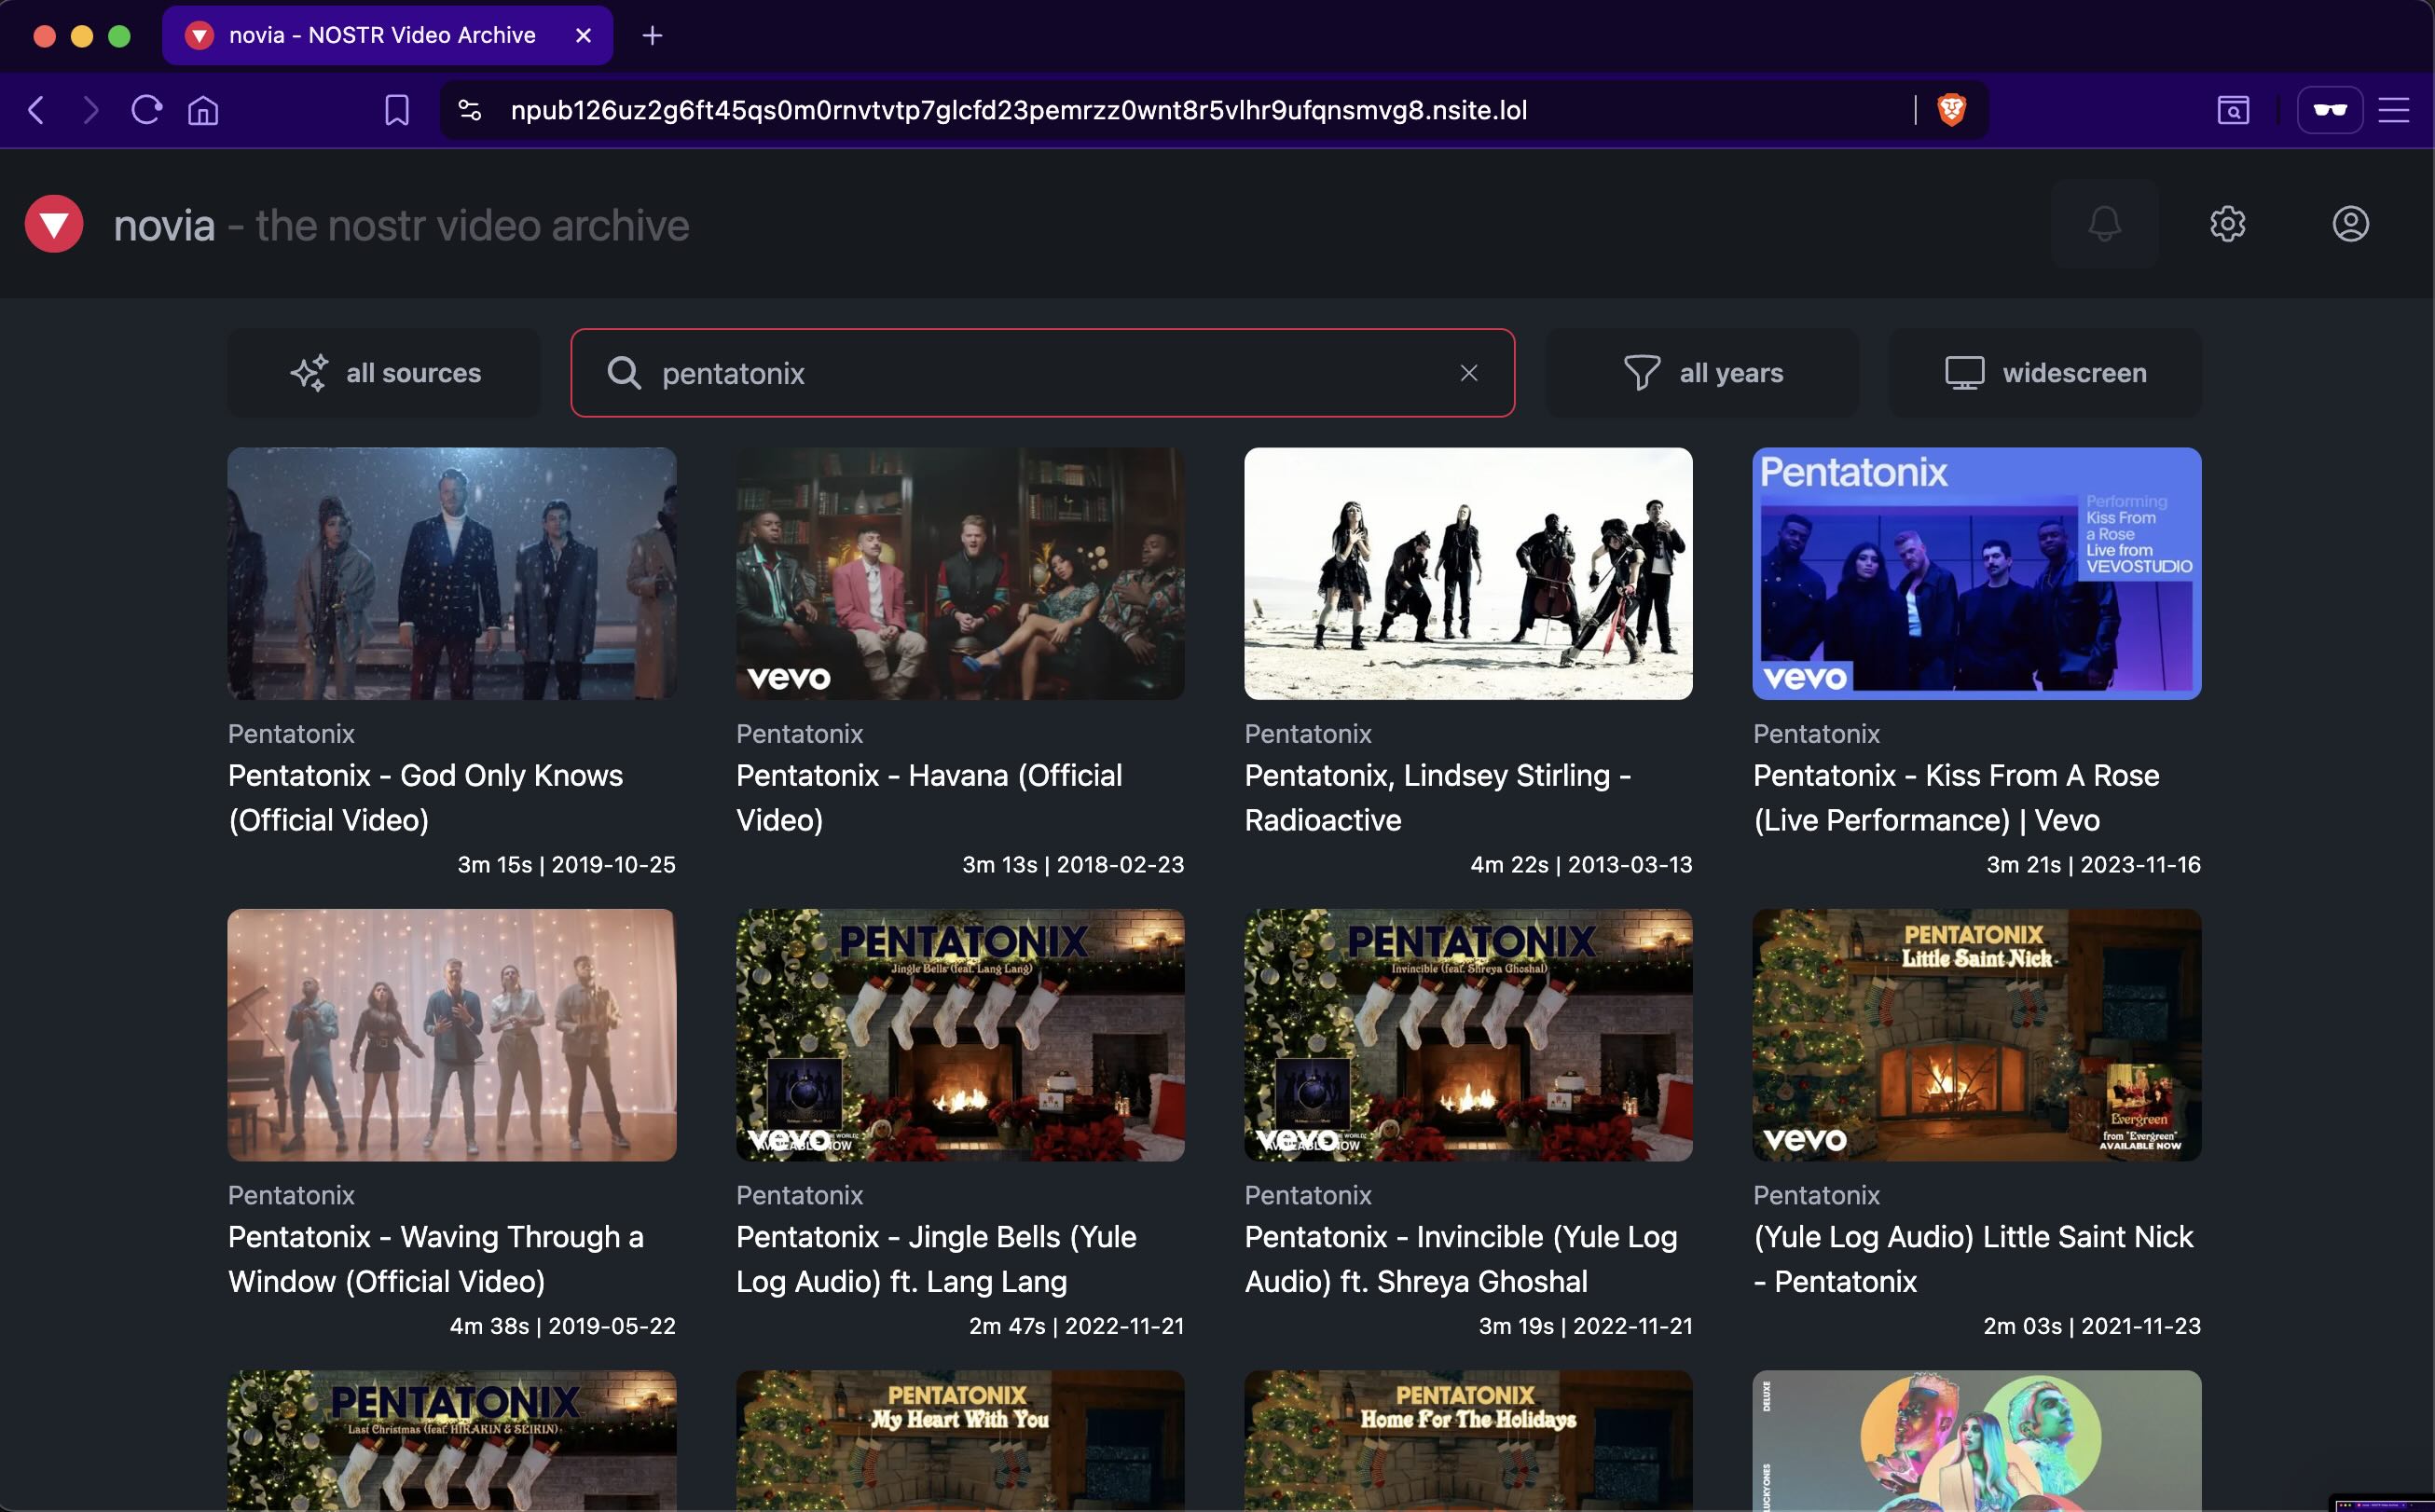2435x1512 pixels.
Task: Open the all sources filter
Action: click(x=384, y=373)
